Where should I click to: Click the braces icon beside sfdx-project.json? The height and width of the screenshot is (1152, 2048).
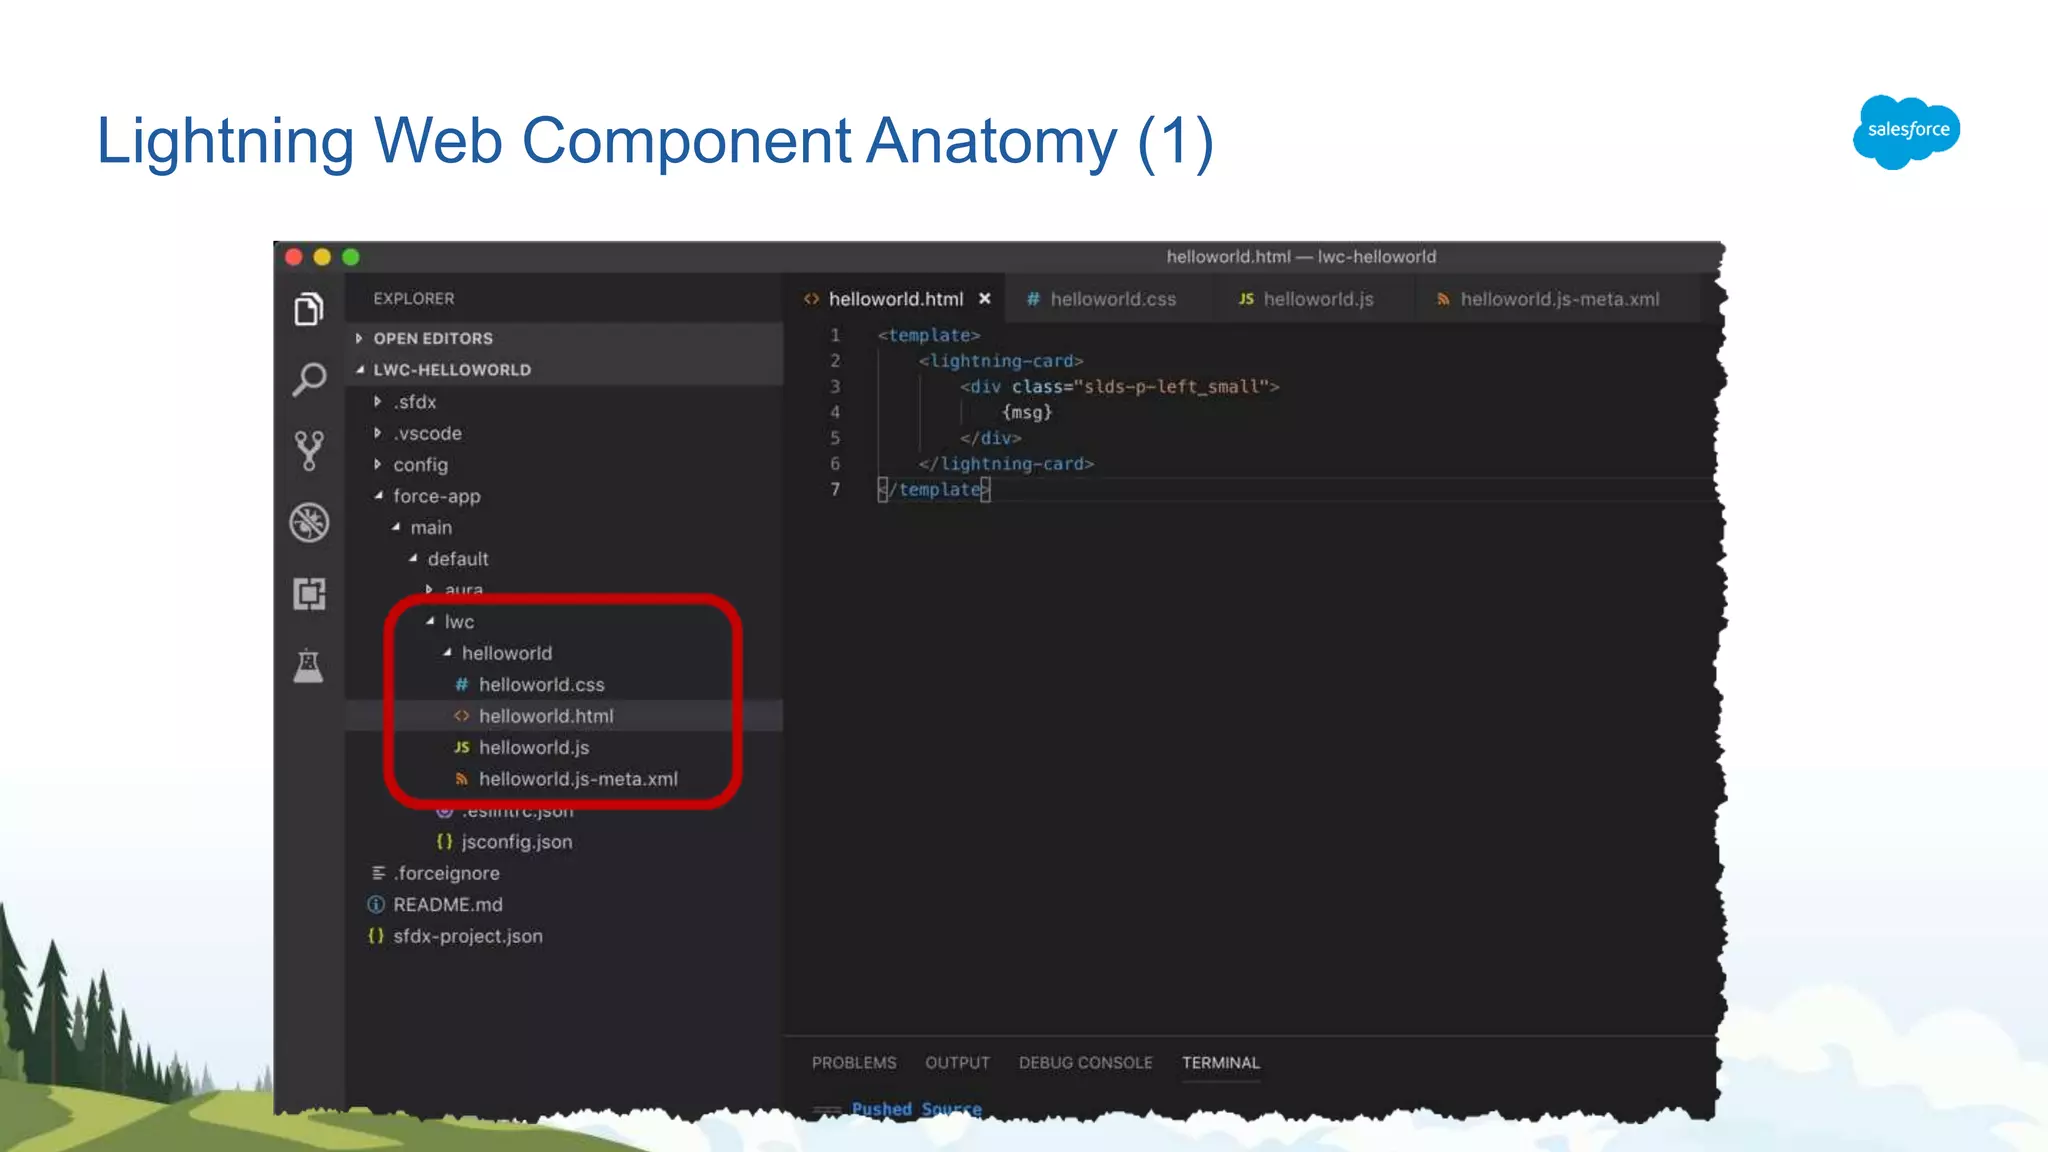pyautogui.click(x=376, y=936)
